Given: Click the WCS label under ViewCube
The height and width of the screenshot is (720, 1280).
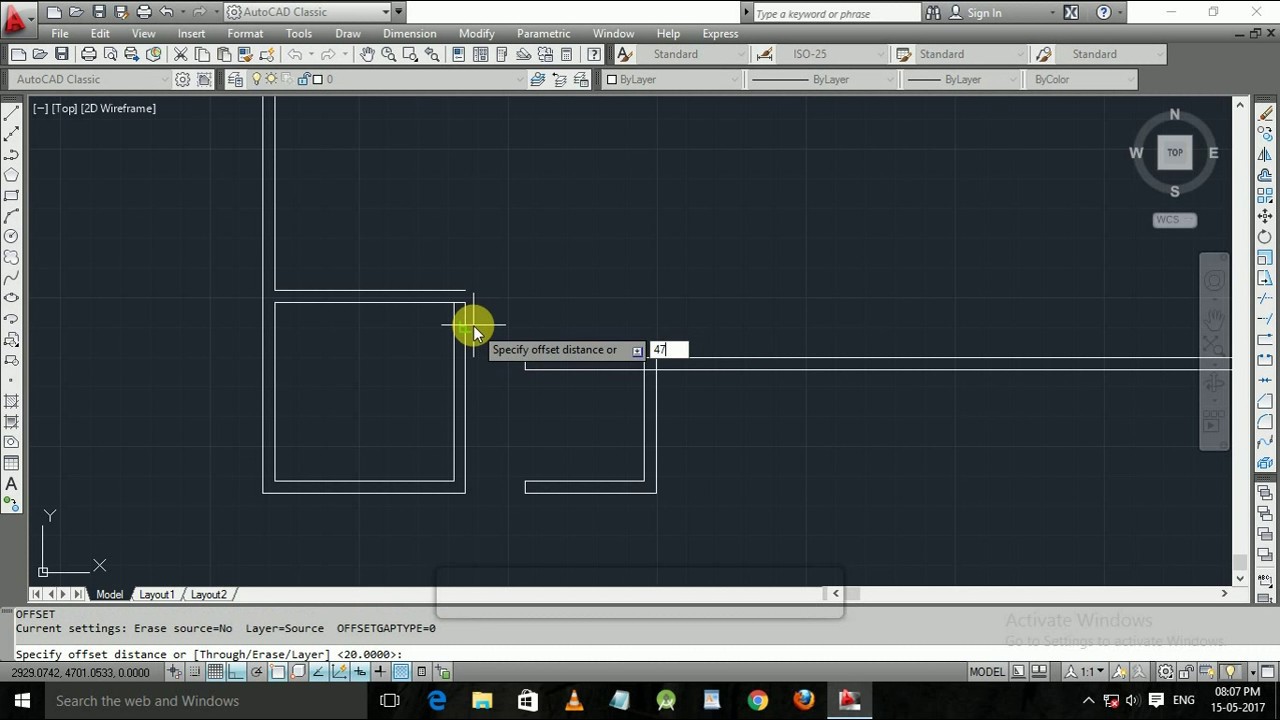Looking at the screenshot, I should click(1175, 220).
